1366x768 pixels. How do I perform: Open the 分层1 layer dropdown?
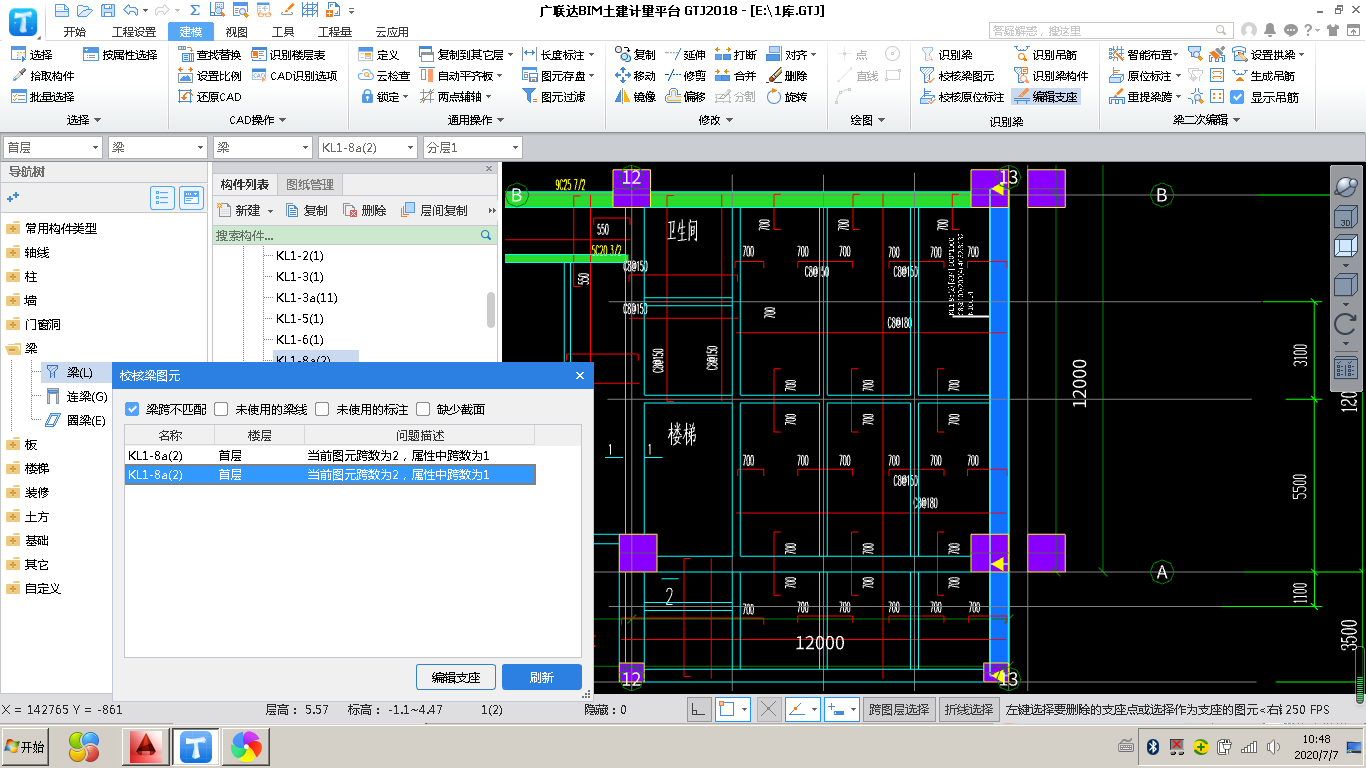click(x=472, y=147)
